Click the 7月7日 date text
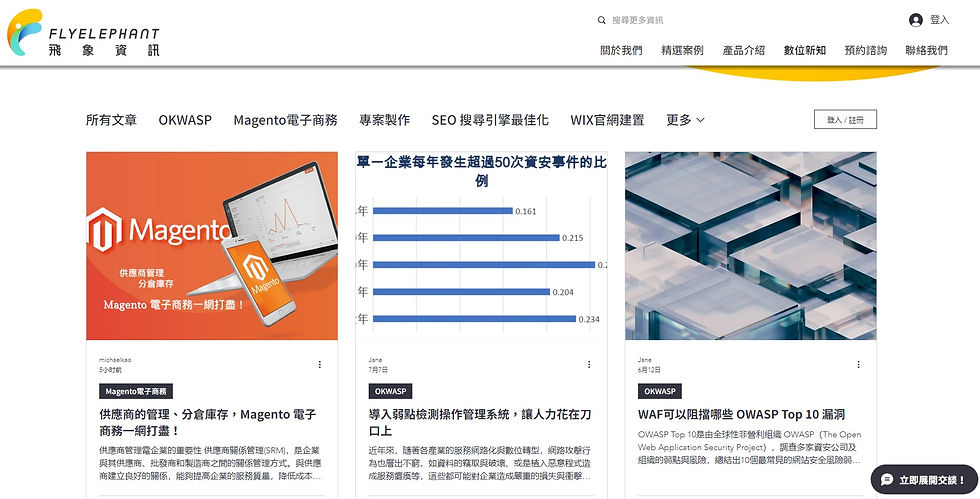 tap(376, 370)
